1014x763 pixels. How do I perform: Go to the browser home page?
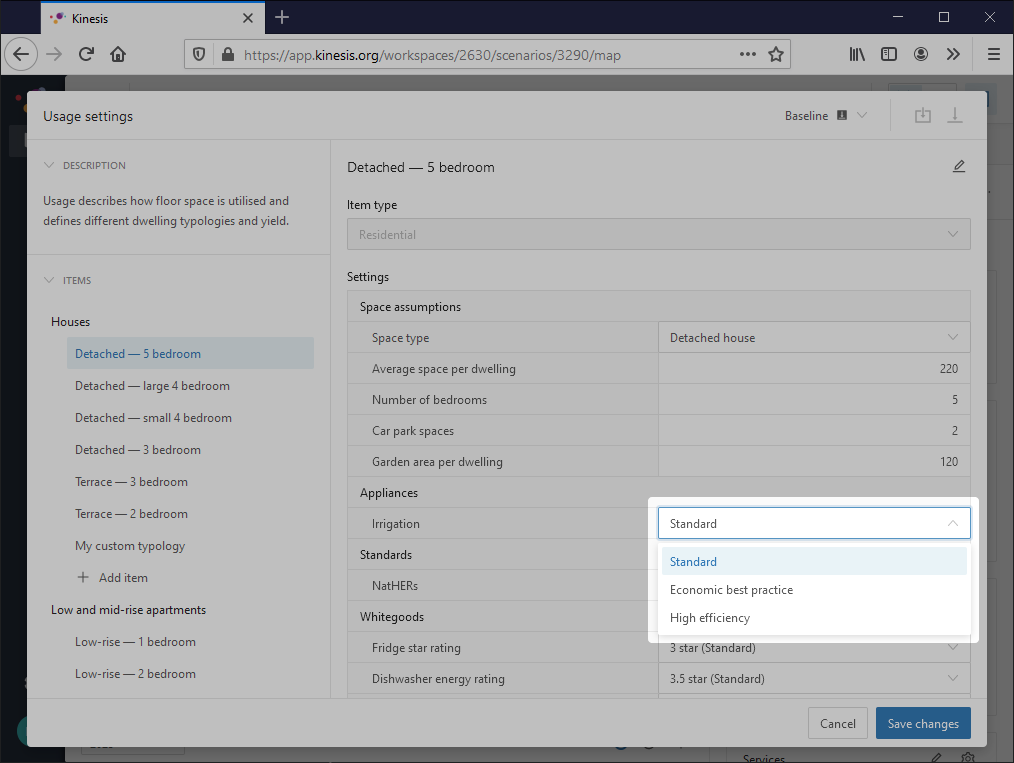pyautogui.click(x=118, y=54)
